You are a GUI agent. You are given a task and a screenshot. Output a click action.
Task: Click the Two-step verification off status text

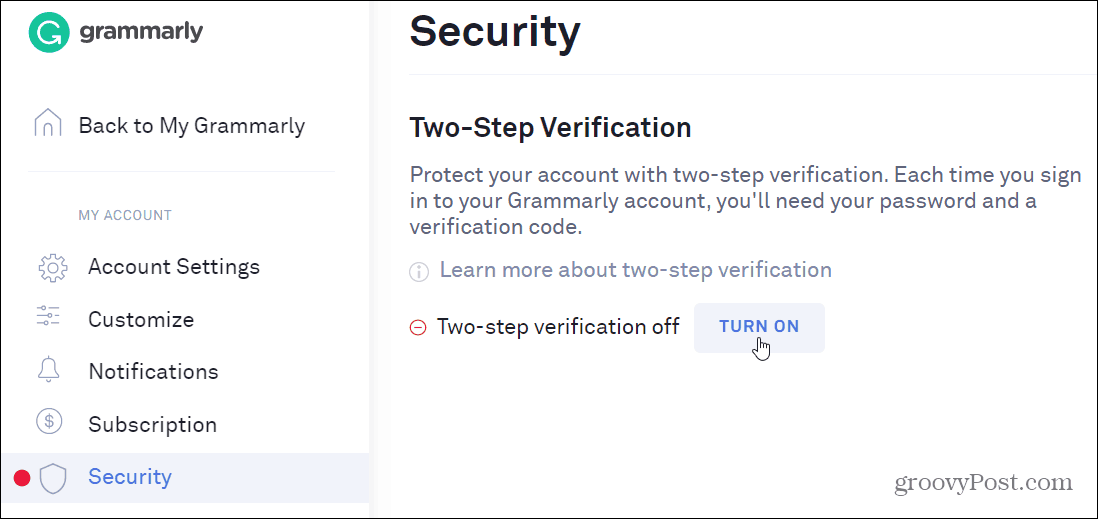(x=558, y=326)
